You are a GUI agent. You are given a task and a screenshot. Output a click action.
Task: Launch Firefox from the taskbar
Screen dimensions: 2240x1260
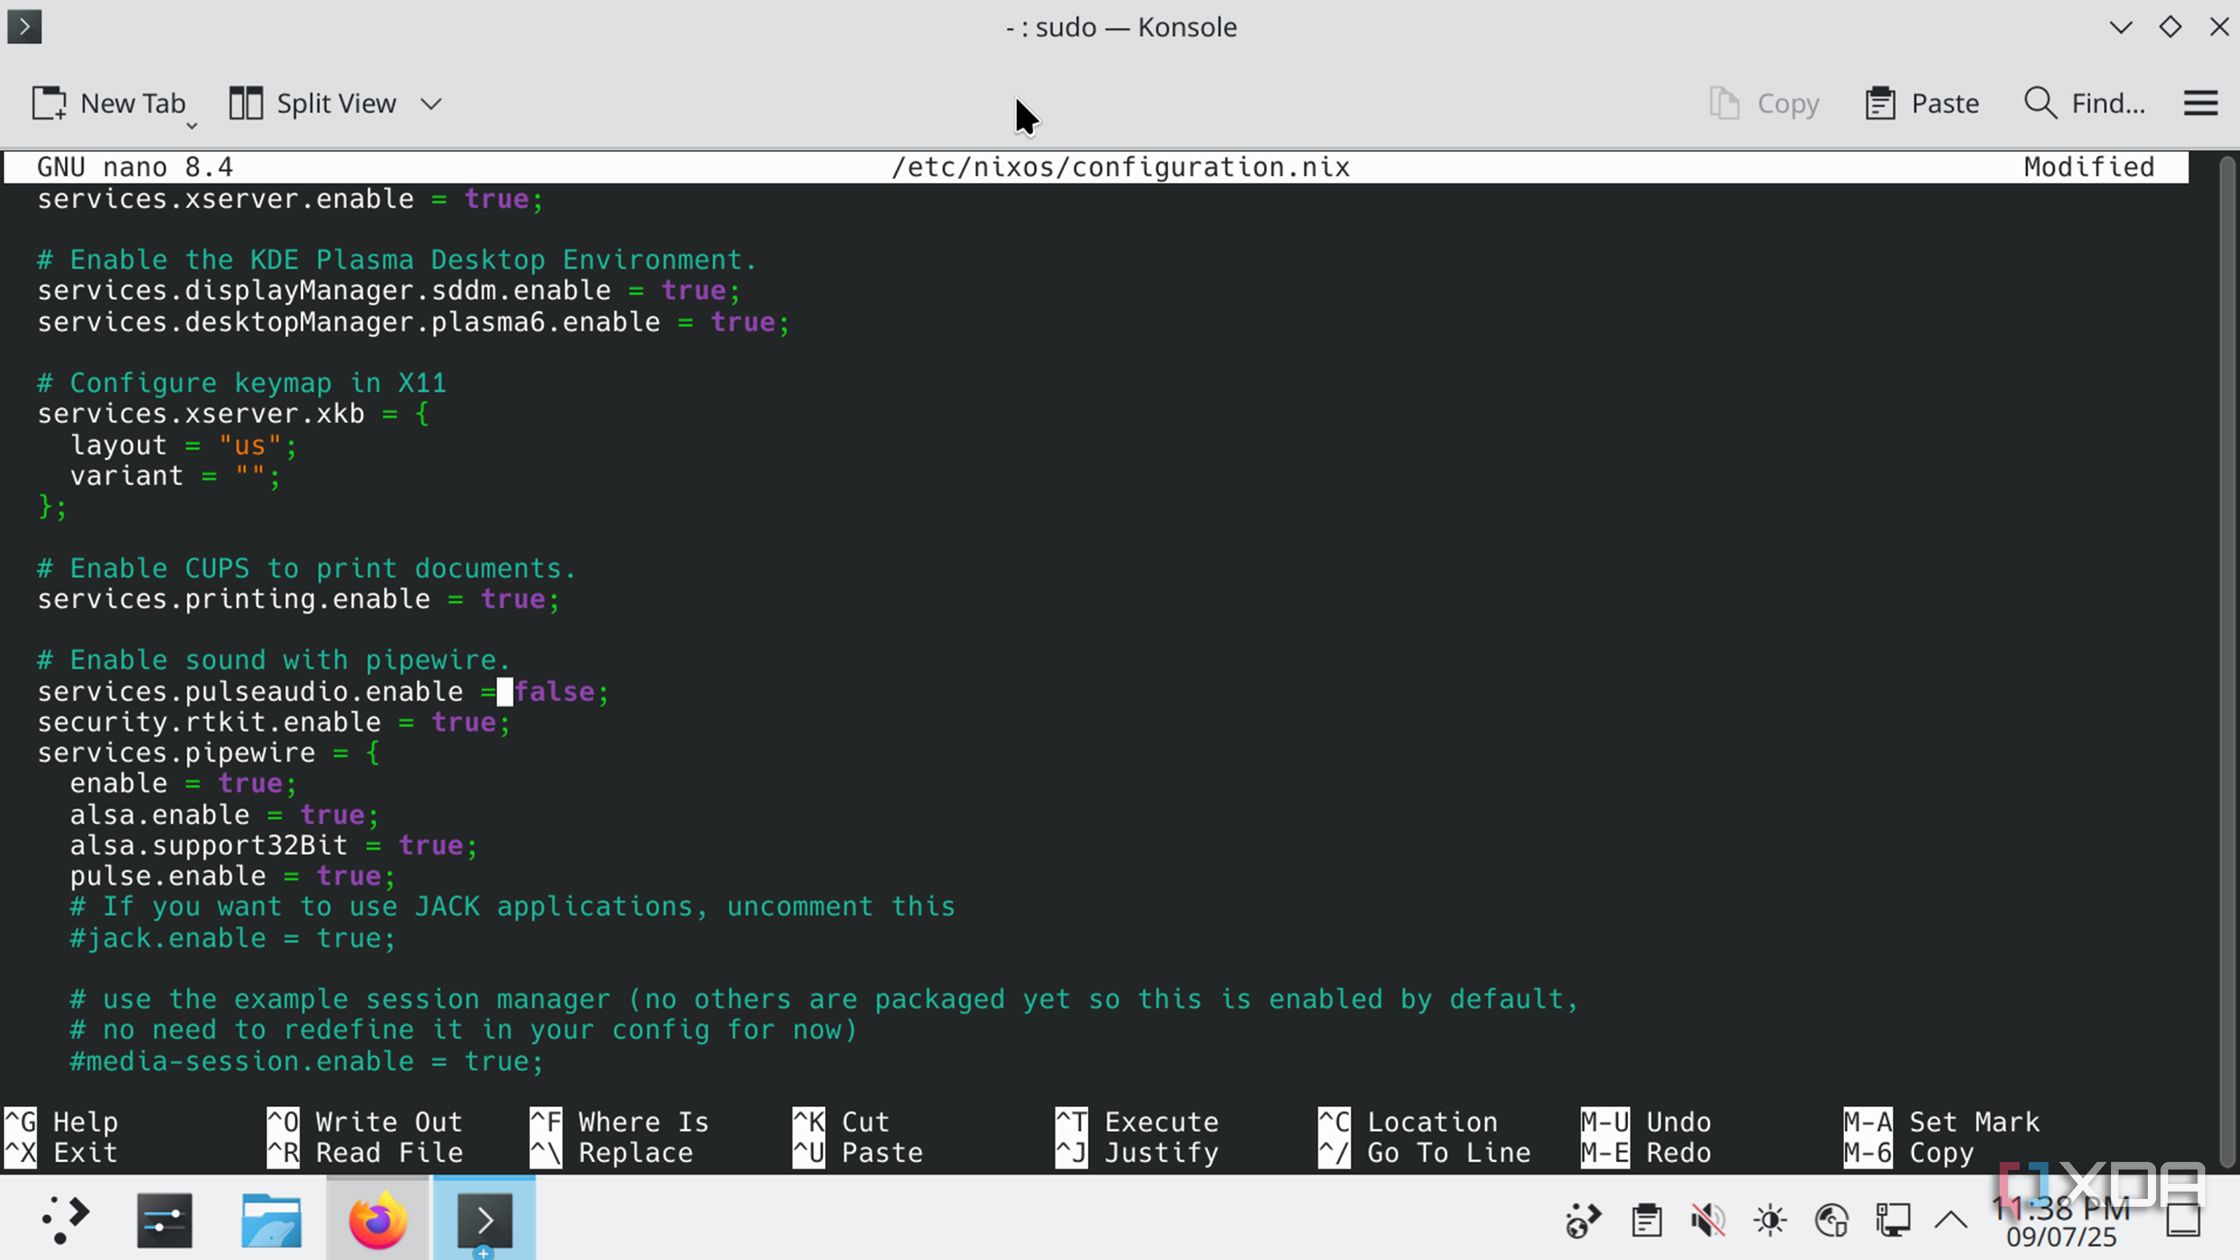coord(376,1218)
